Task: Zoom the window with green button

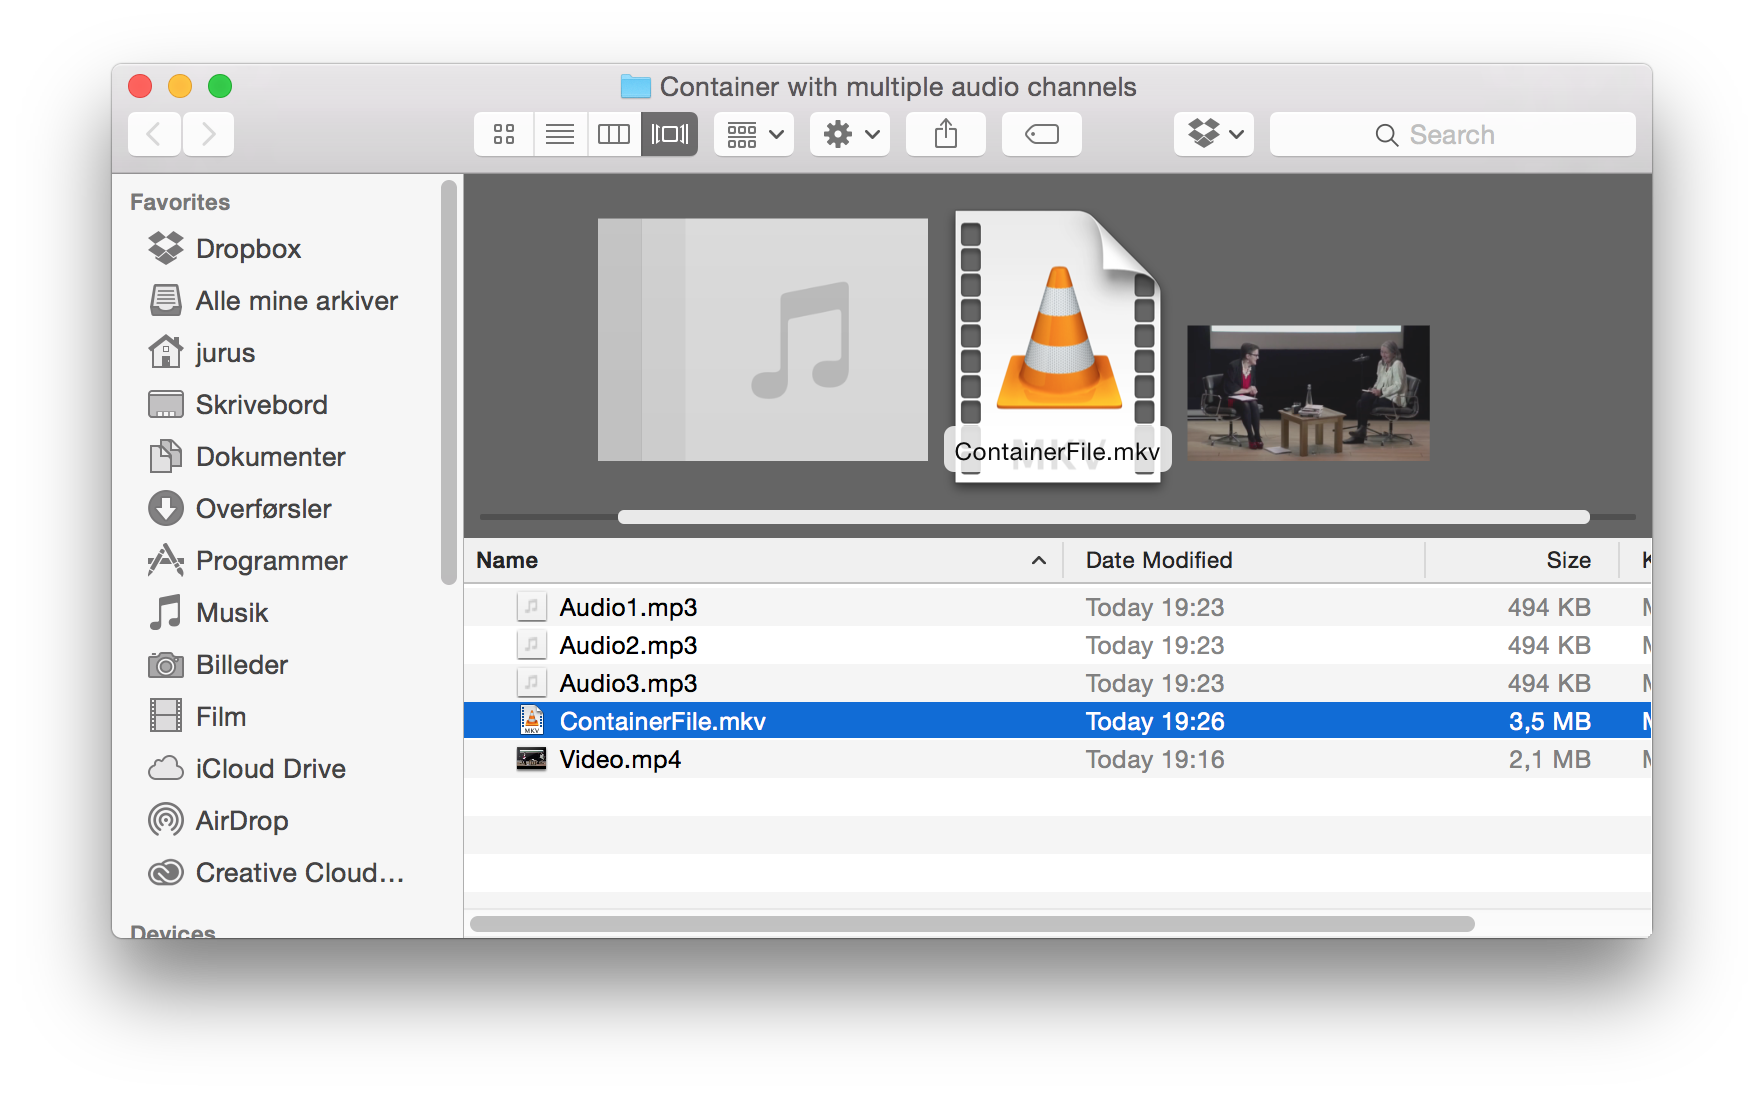Action: [x=220, y=86]
